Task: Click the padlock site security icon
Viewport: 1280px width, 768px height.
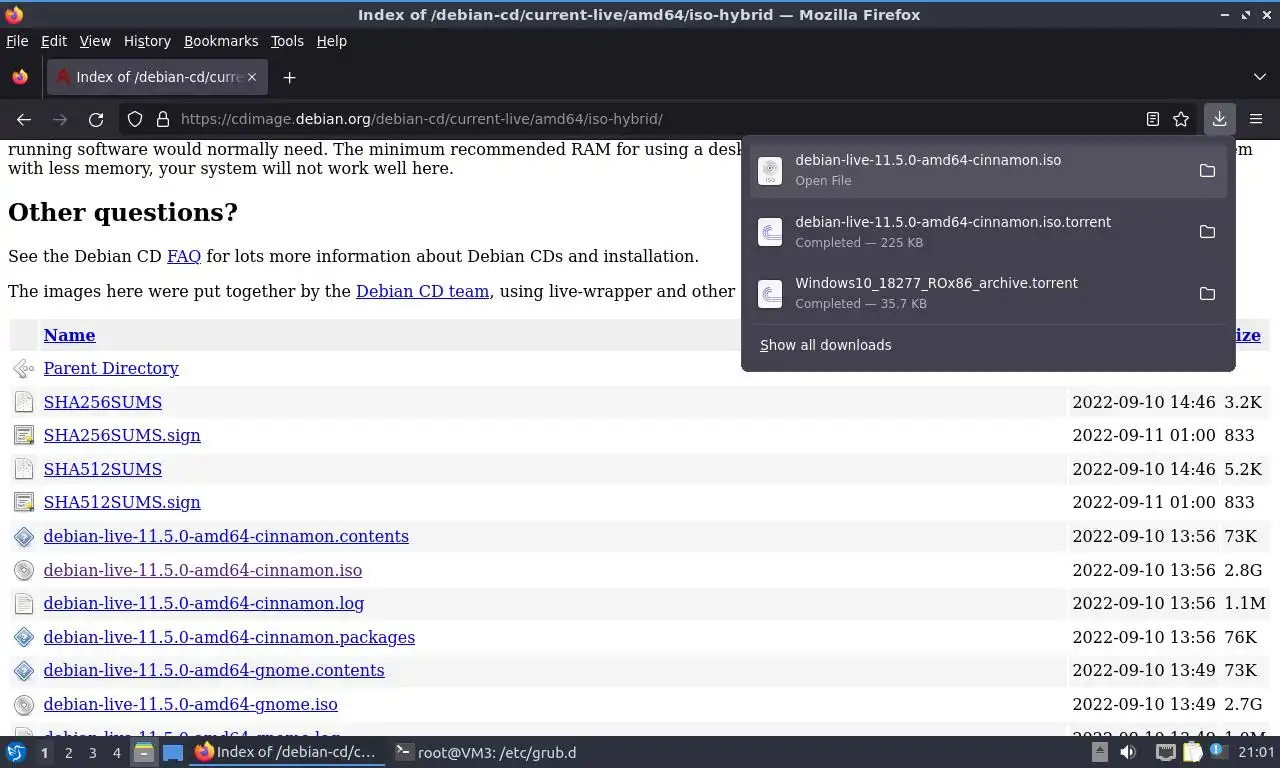Action: (163, 119)
